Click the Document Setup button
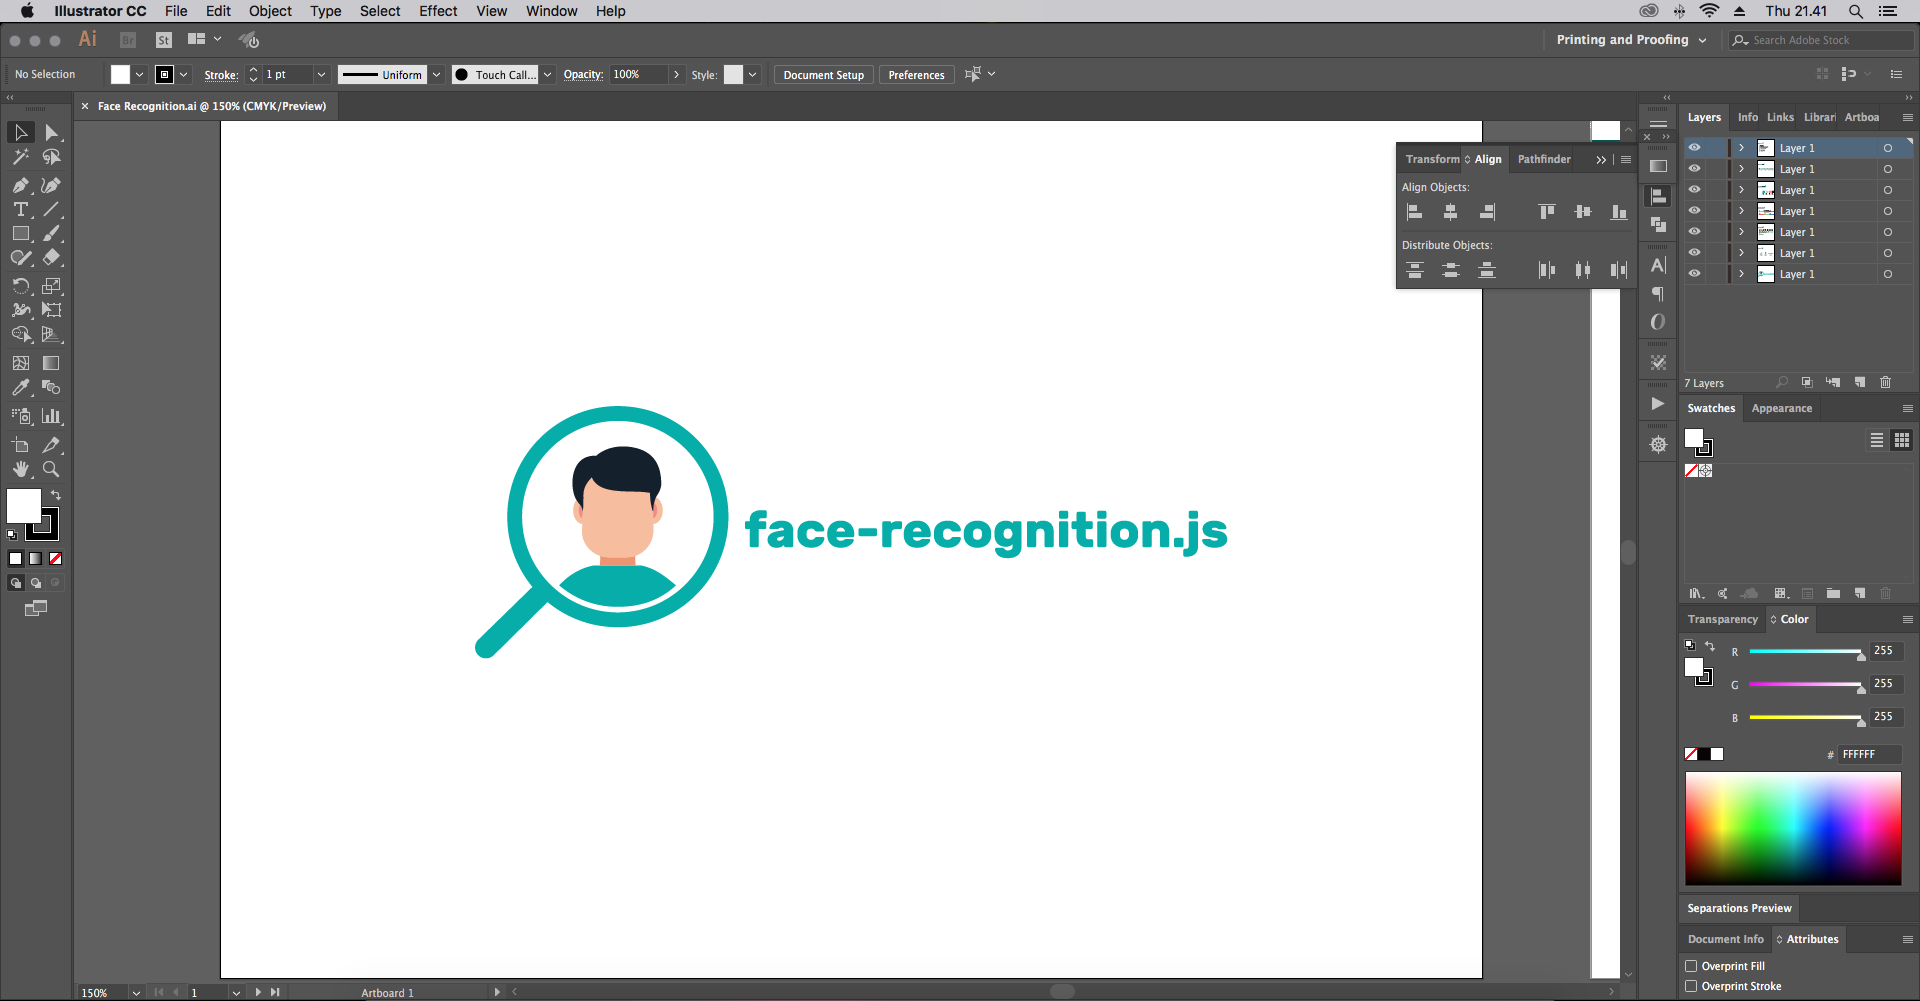This screenshot has width=1920, height=1001. tap(823, 75)
